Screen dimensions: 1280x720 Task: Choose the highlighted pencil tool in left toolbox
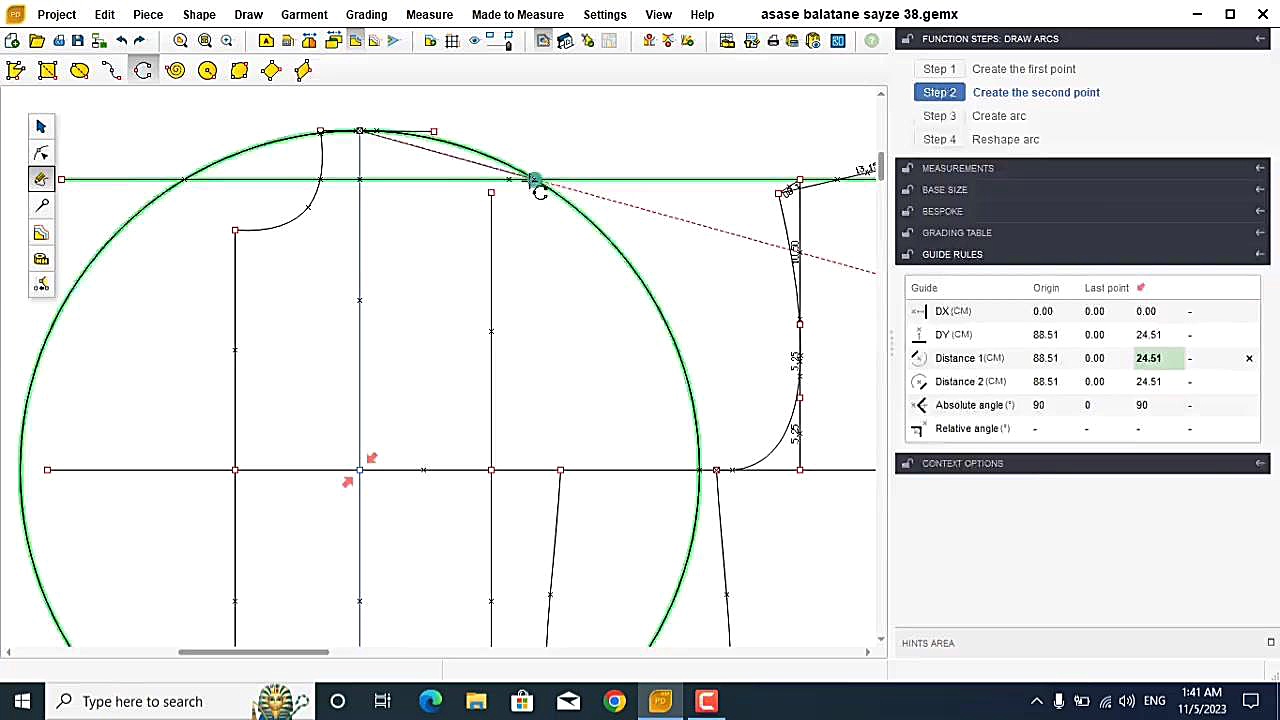[41, 179]
